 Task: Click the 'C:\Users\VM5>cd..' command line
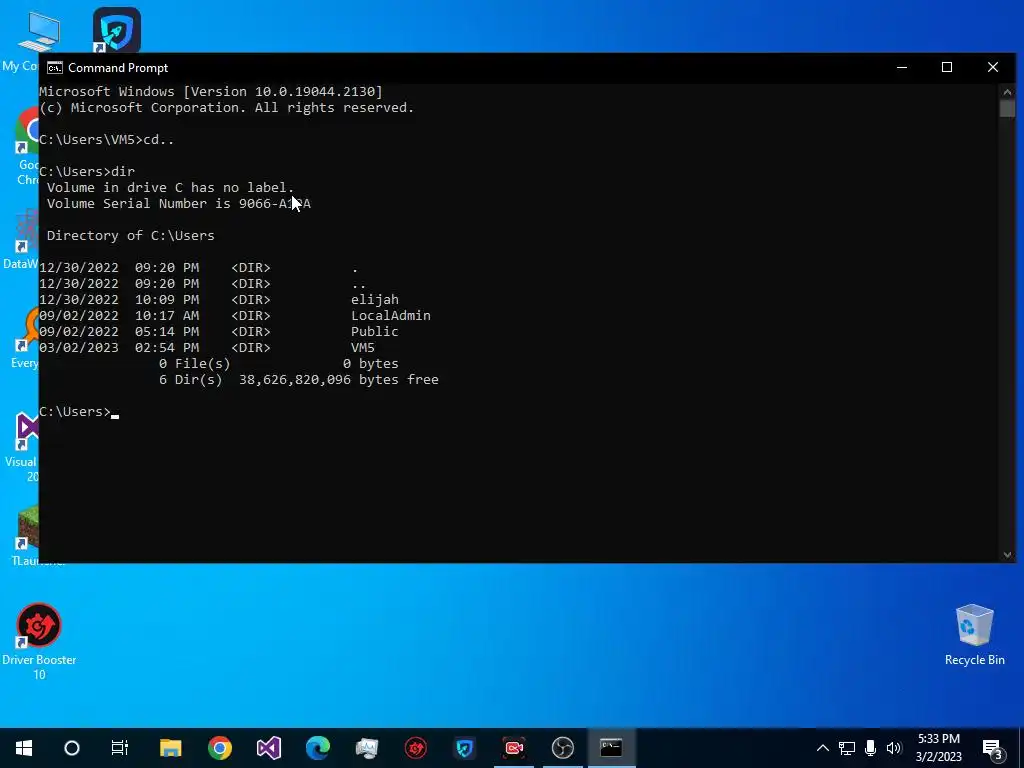(106, 140)
